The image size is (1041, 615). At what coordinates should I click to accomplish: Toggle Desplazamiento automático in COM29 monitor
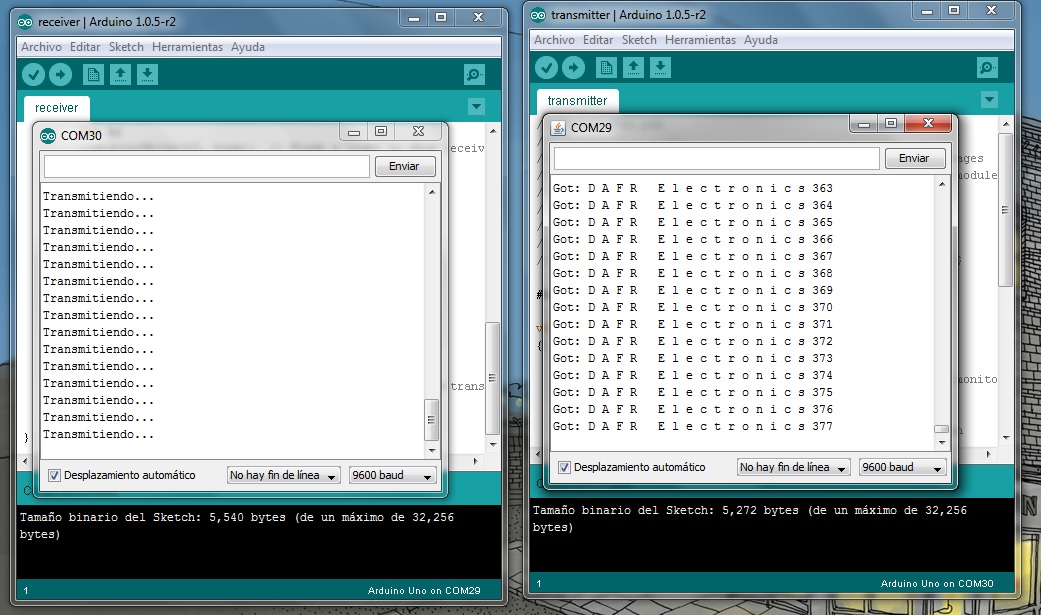564,467
